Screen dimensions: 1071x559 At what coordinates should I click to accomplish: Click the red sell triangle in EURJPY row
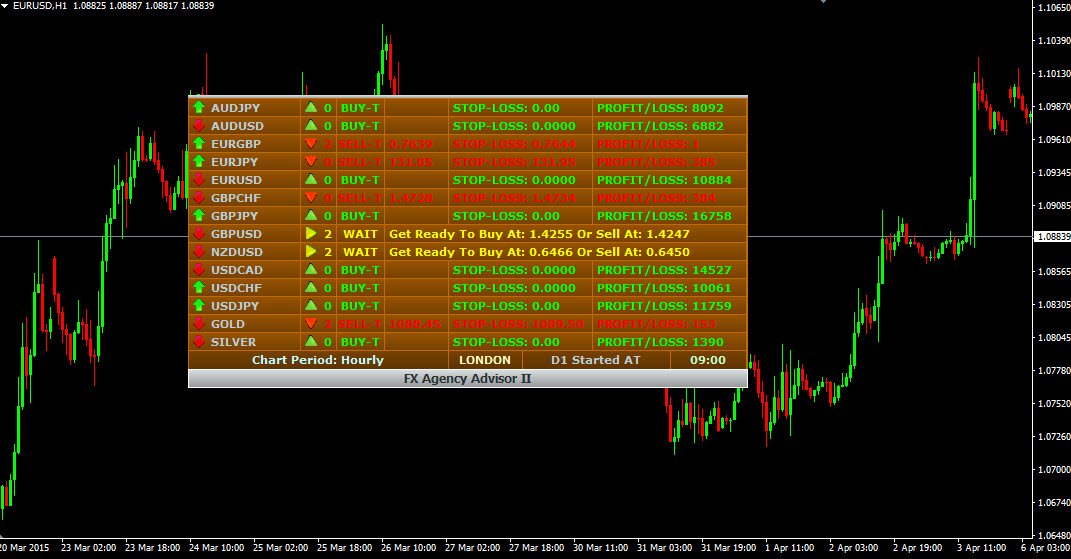click(x=311, y=161)
